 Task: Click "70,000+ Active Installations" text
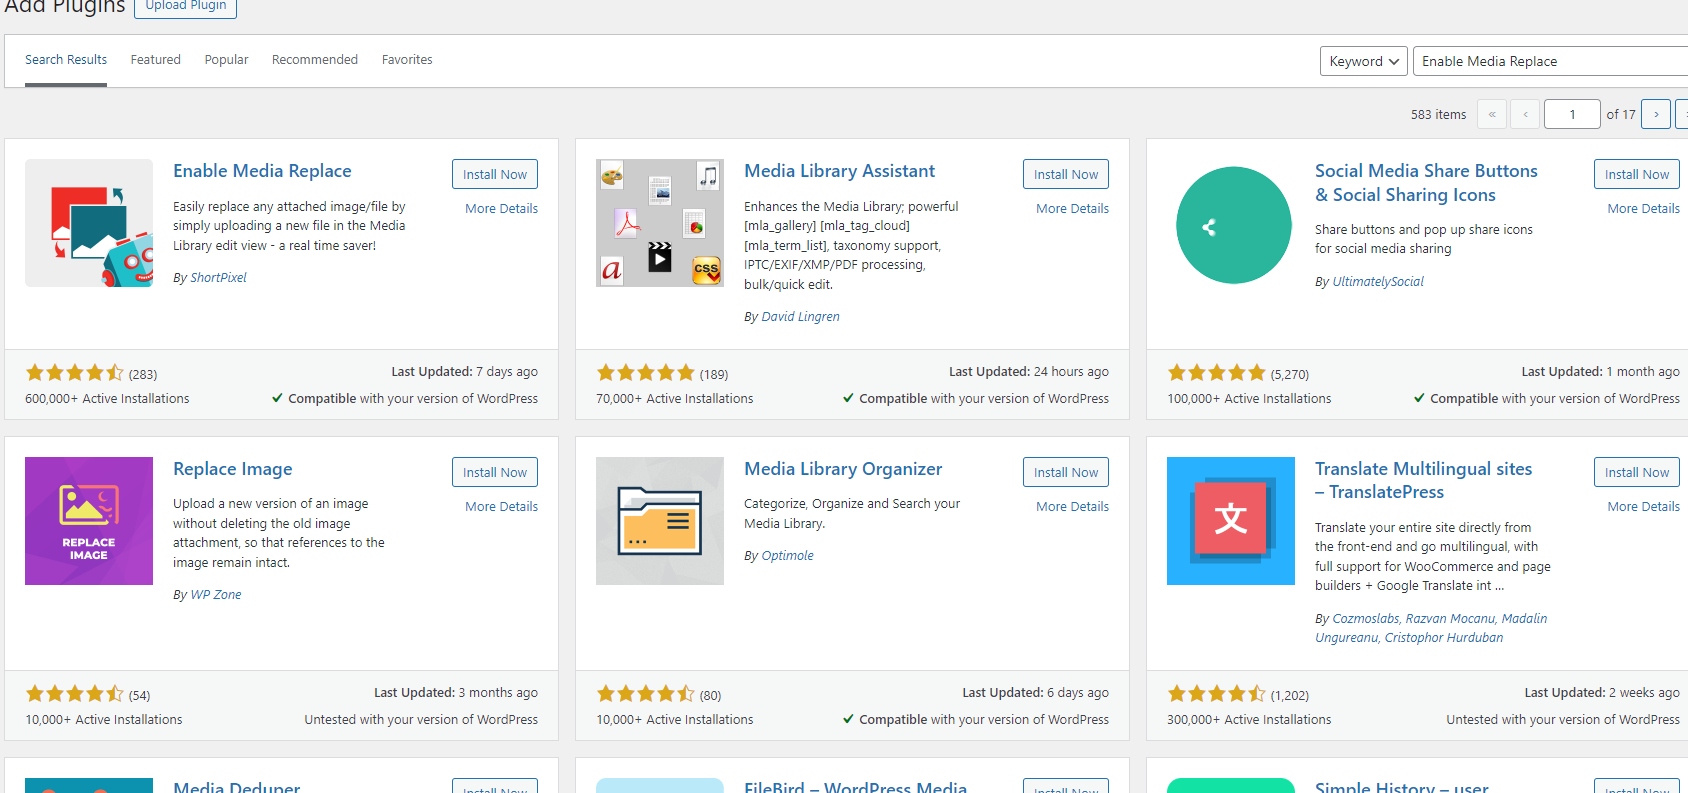point(675,398)
